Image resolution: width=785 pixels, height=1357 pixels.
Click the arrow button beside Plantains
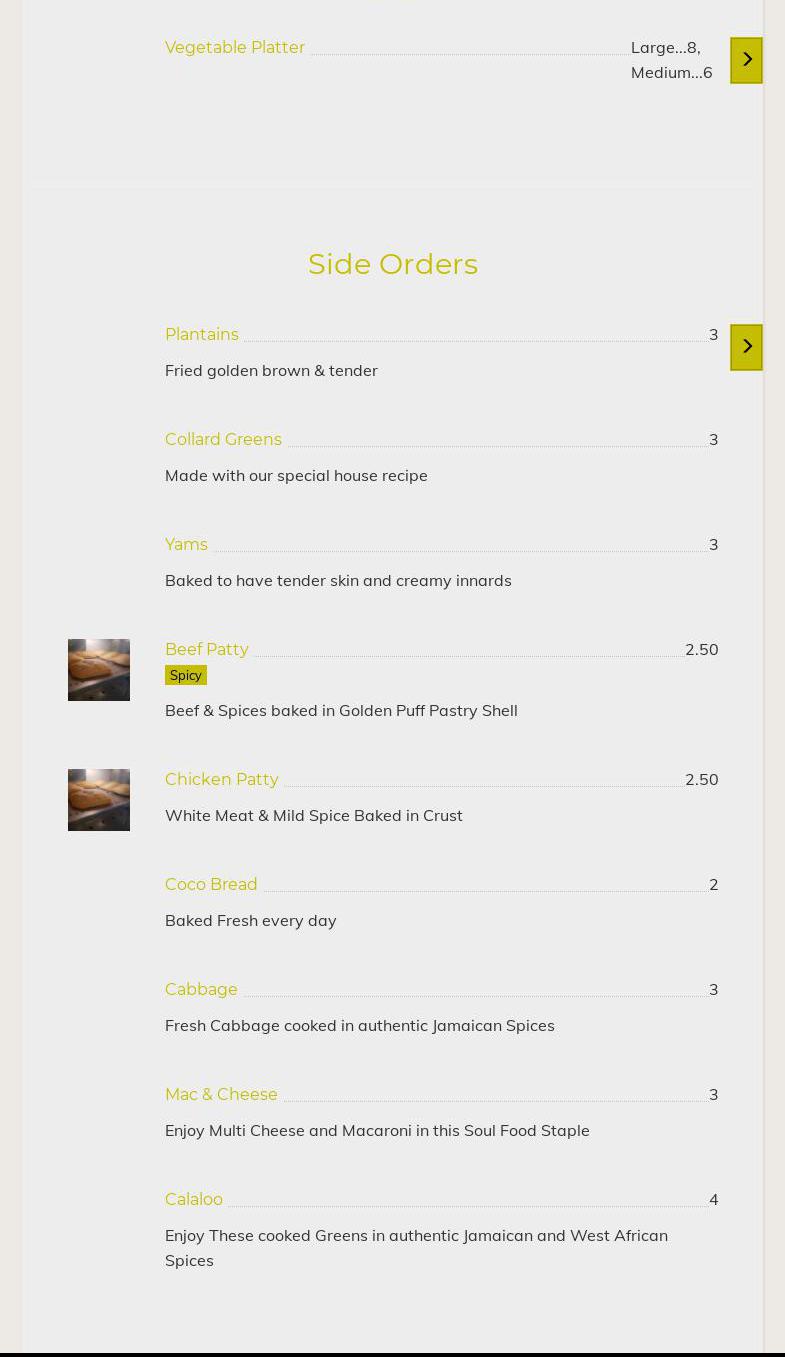[746, 347]
